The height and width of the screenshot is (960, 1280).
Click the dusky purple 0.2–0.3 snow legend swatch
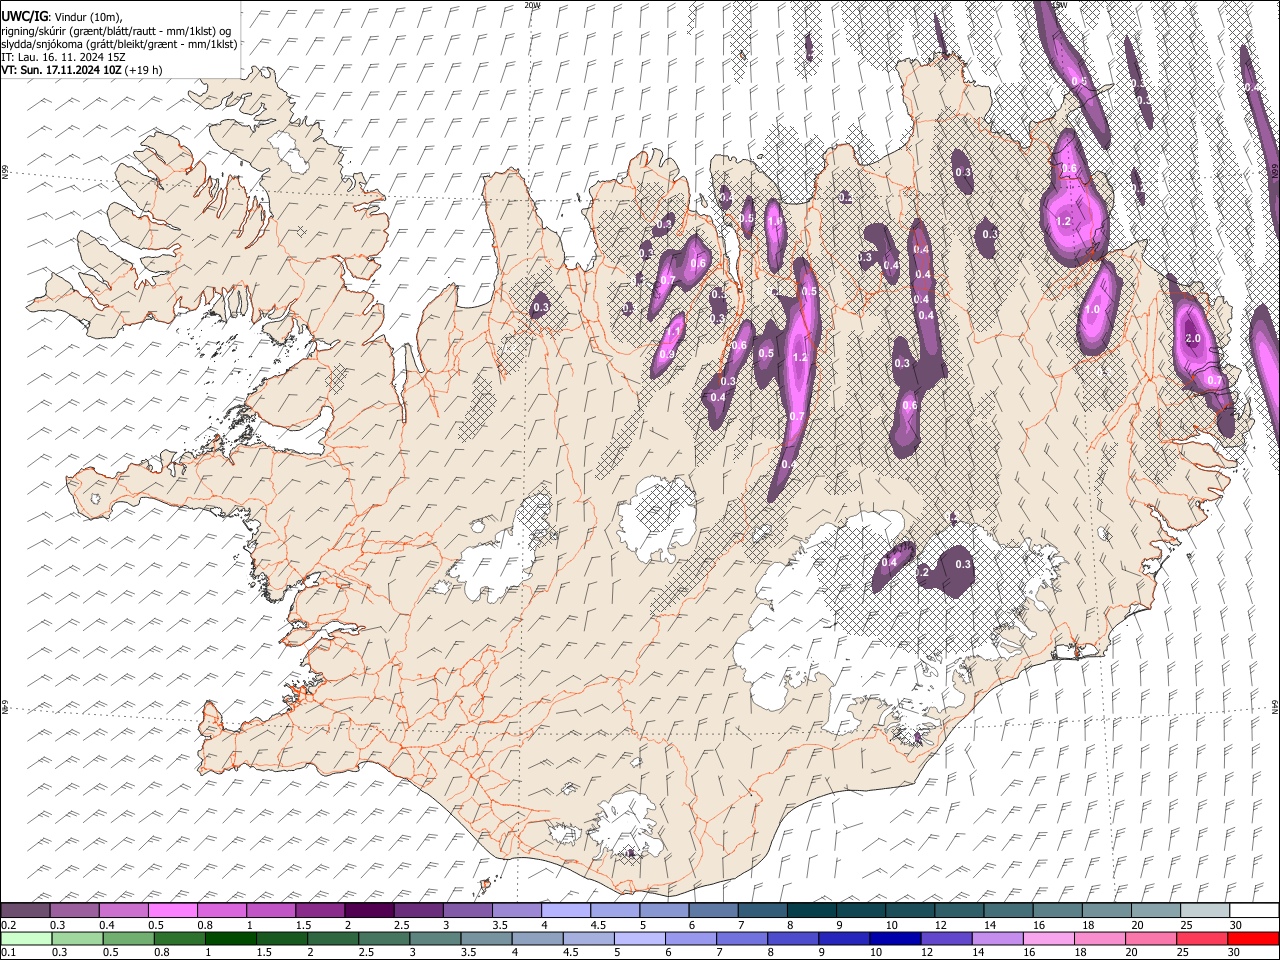point(26,910)
